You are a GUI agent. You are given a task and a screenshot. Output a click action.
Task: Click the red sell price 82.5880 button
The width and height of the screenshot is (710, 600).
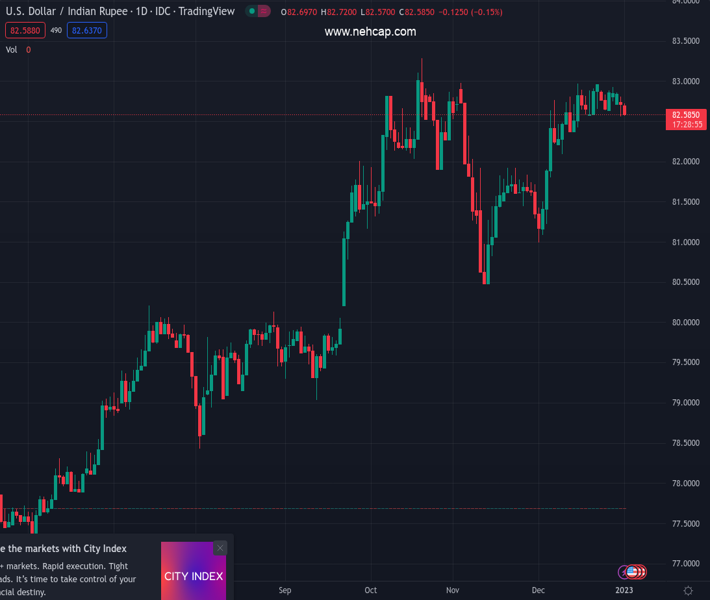coord(23,31)
